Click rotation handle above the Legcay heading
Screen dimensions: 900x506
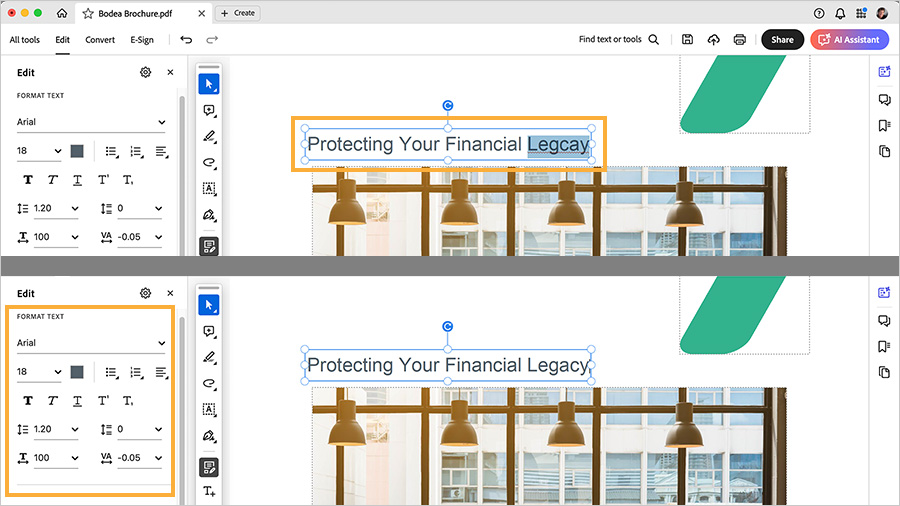pyautogui.click(x=448, y=106)
